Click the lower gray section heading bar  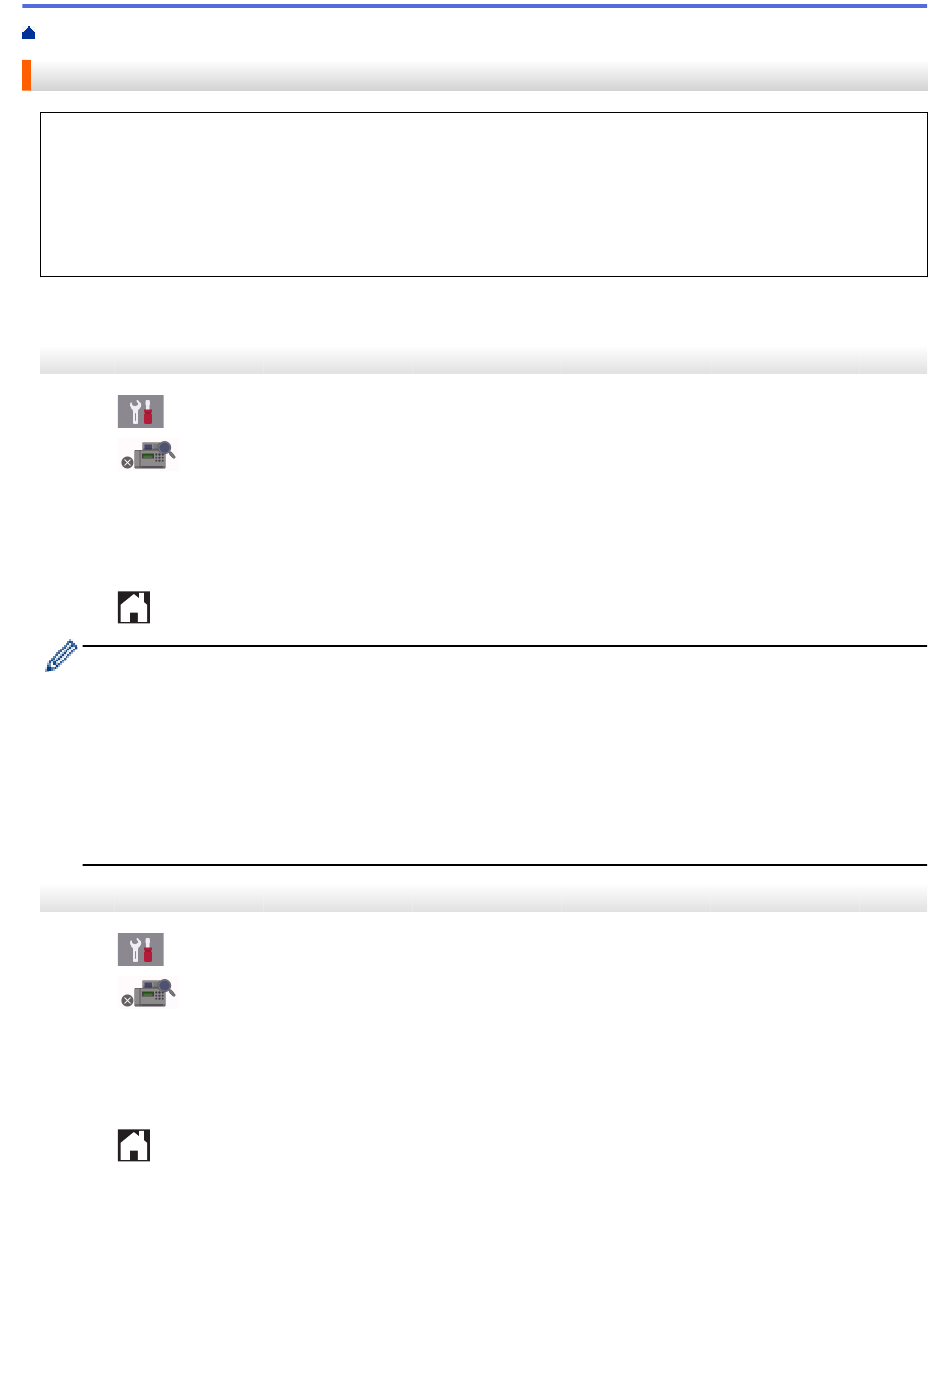pos(484,899)
